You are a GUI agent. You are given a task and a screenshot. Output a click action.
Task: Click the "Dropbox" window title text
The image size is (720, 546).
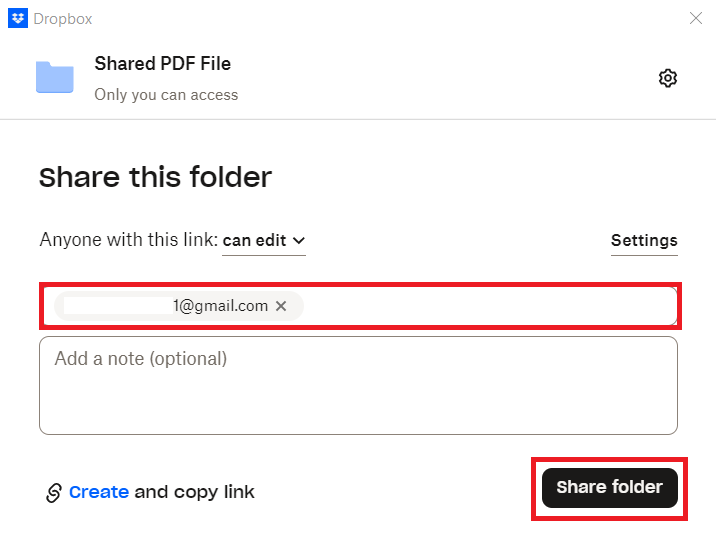pyautogui.click(x=63, y=18)
